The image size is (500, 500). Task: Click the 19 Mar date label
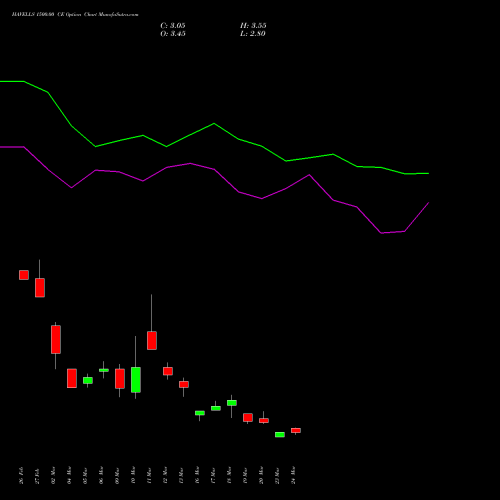click(246, 475)
